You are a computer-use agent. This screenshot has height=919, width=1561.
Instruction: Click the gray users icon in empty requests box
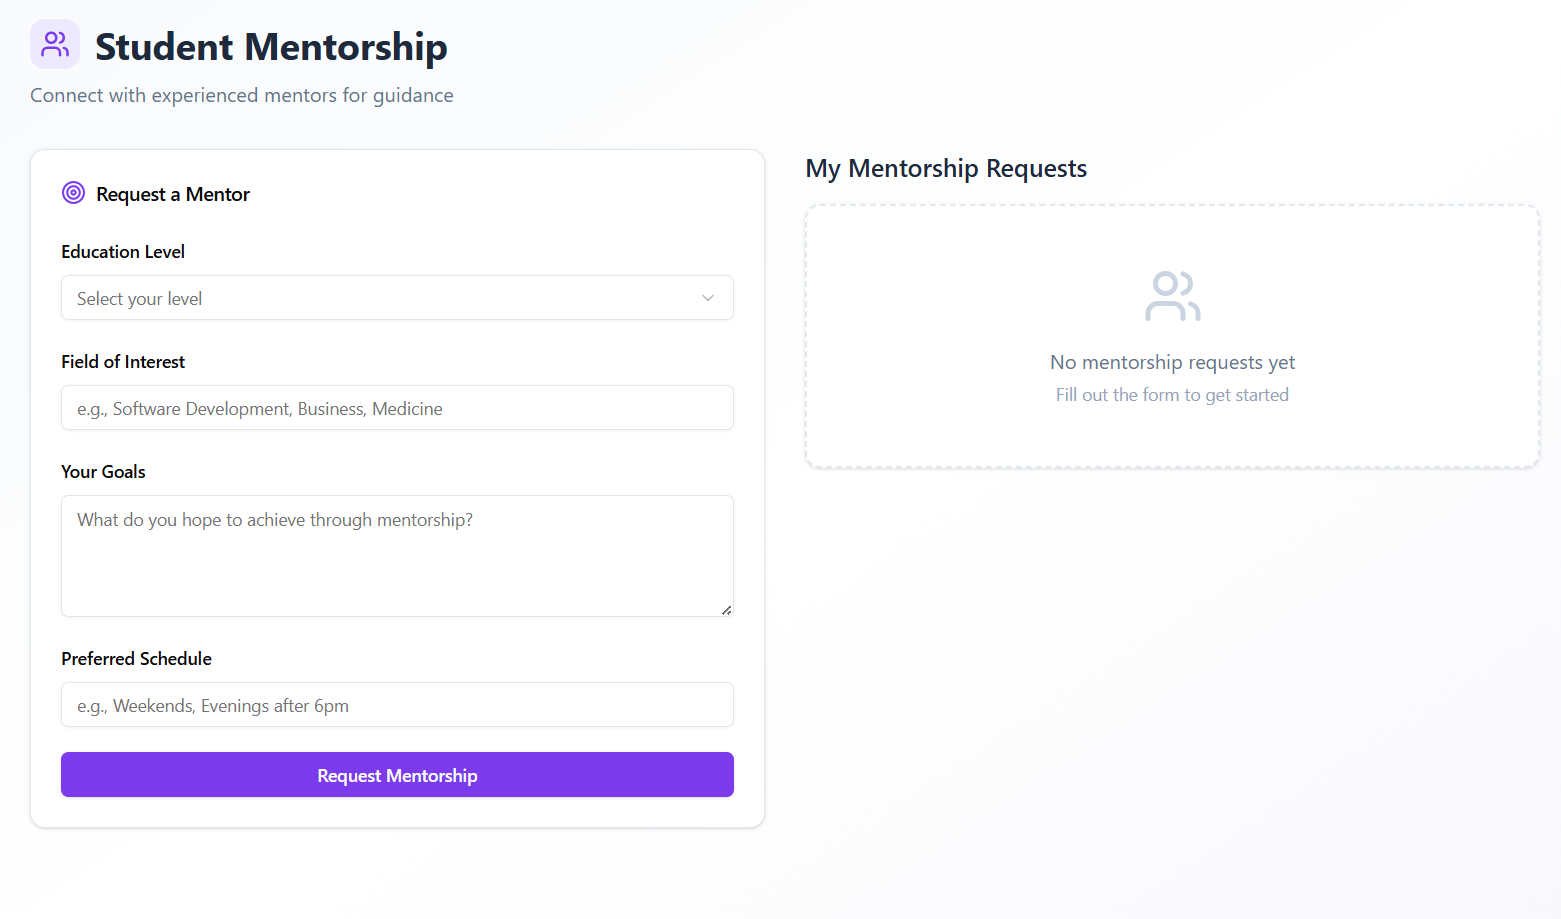pos(1172,296)
